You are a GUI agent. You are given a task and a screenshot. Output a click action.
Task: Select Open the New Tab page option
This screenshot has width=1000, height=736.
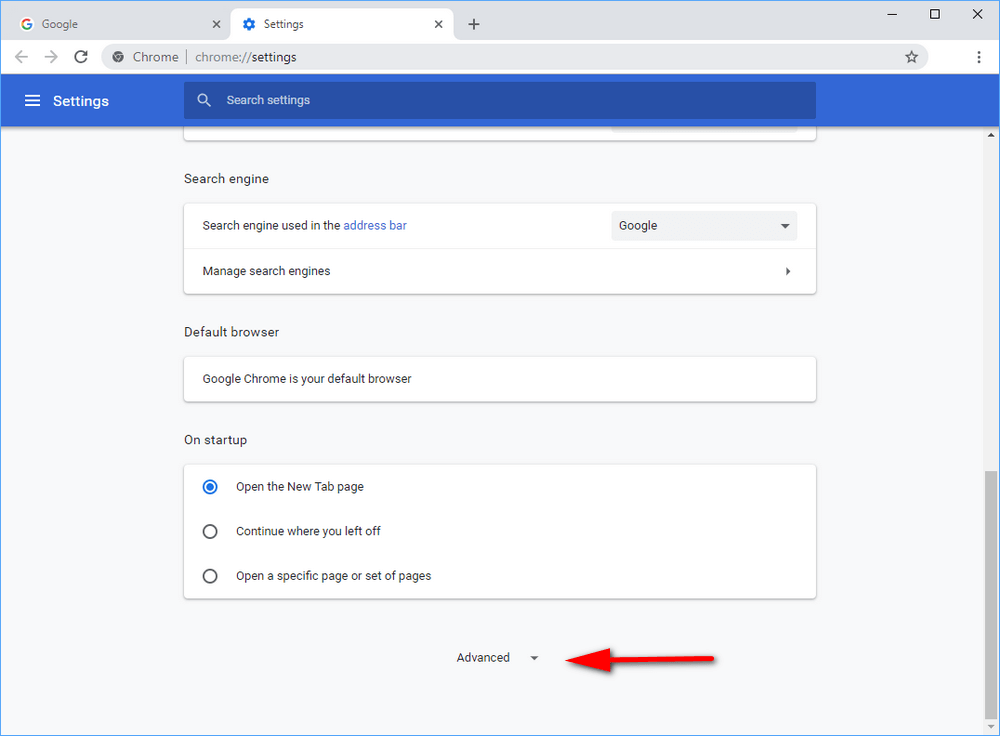click(x=210, y=487)
